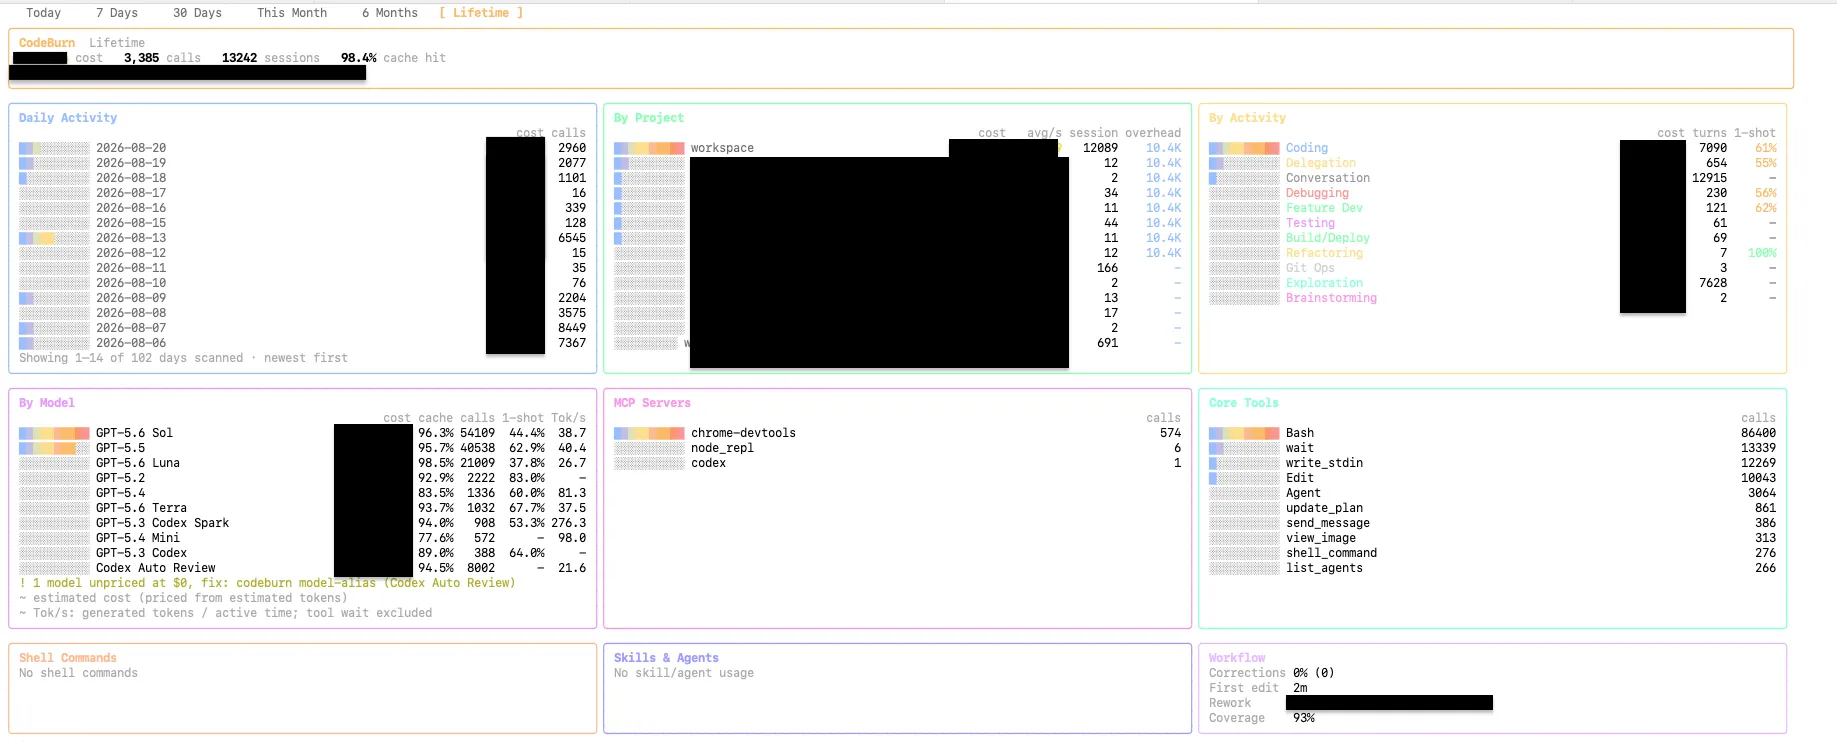Click the Coverage workflow metric

(1262, 718)
